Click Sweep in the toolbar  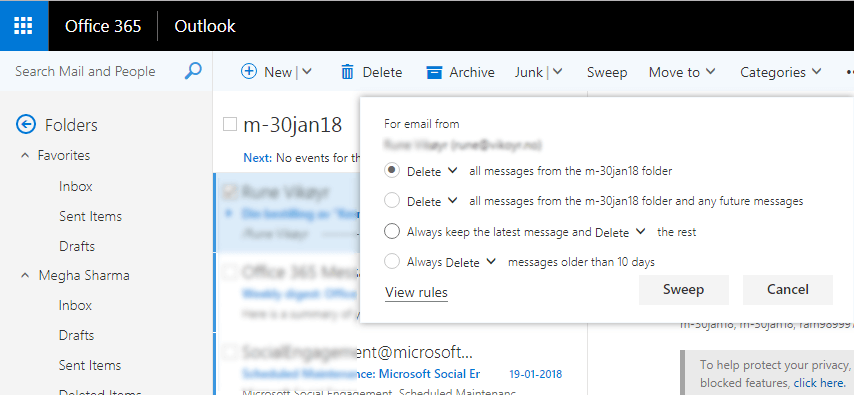(x=607, y=72)
